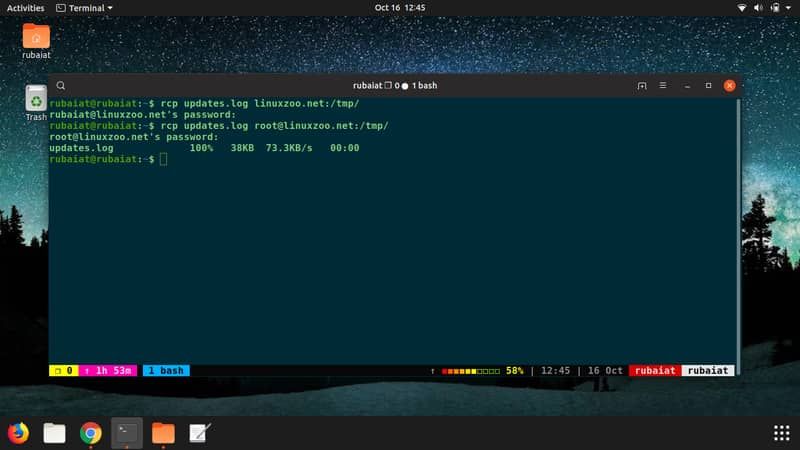Viewport: 800px width, 450px height.
Task: Open the Trash icon on desktop
Action: coord(36,100)
